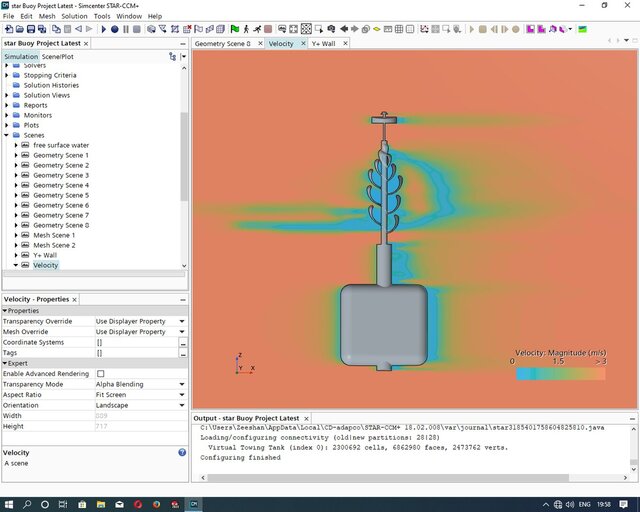Image resolution: width=640 pixels, height=512 pixels.
Task: Expand the Reports folder node
Action: [x=7, y=105]
